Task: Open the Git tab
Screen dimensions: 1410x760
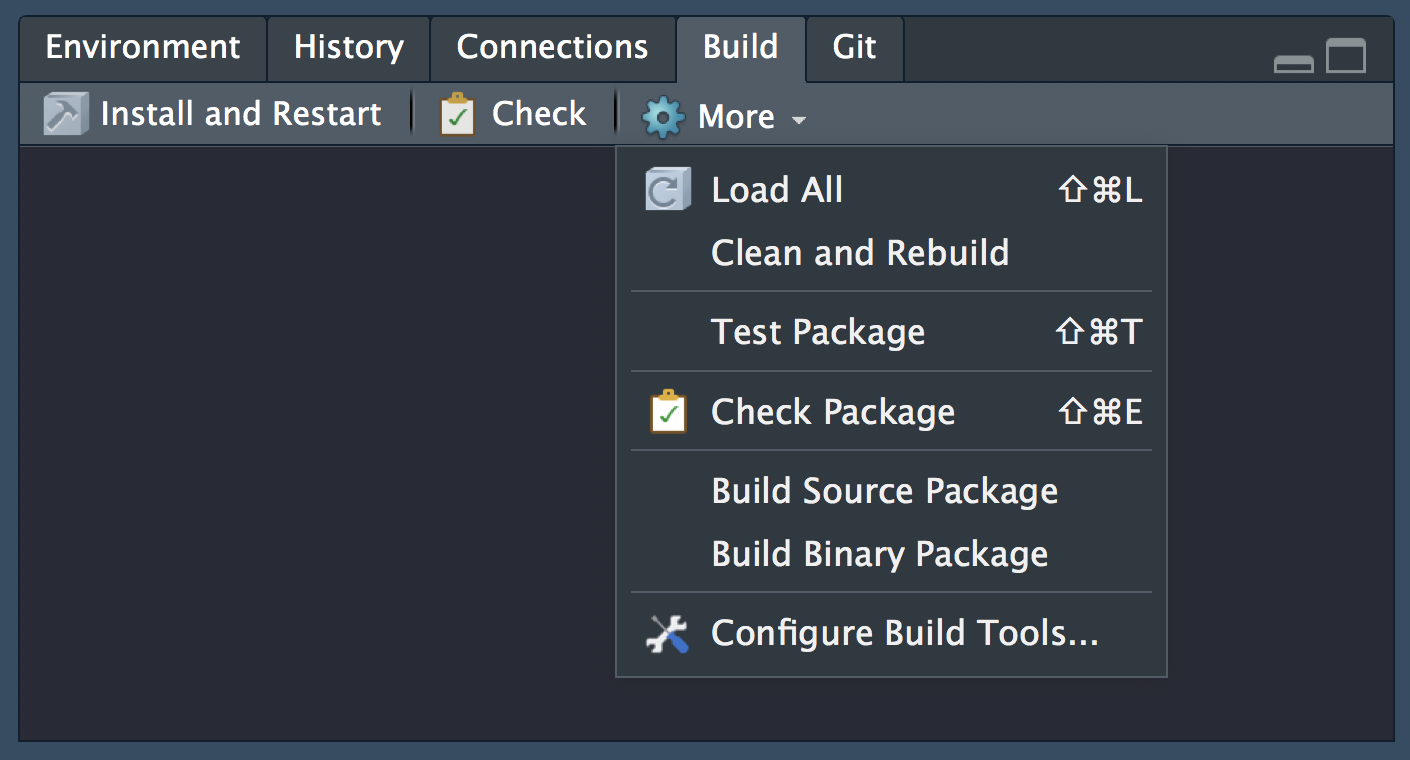Action: click(x=855, y=48)
